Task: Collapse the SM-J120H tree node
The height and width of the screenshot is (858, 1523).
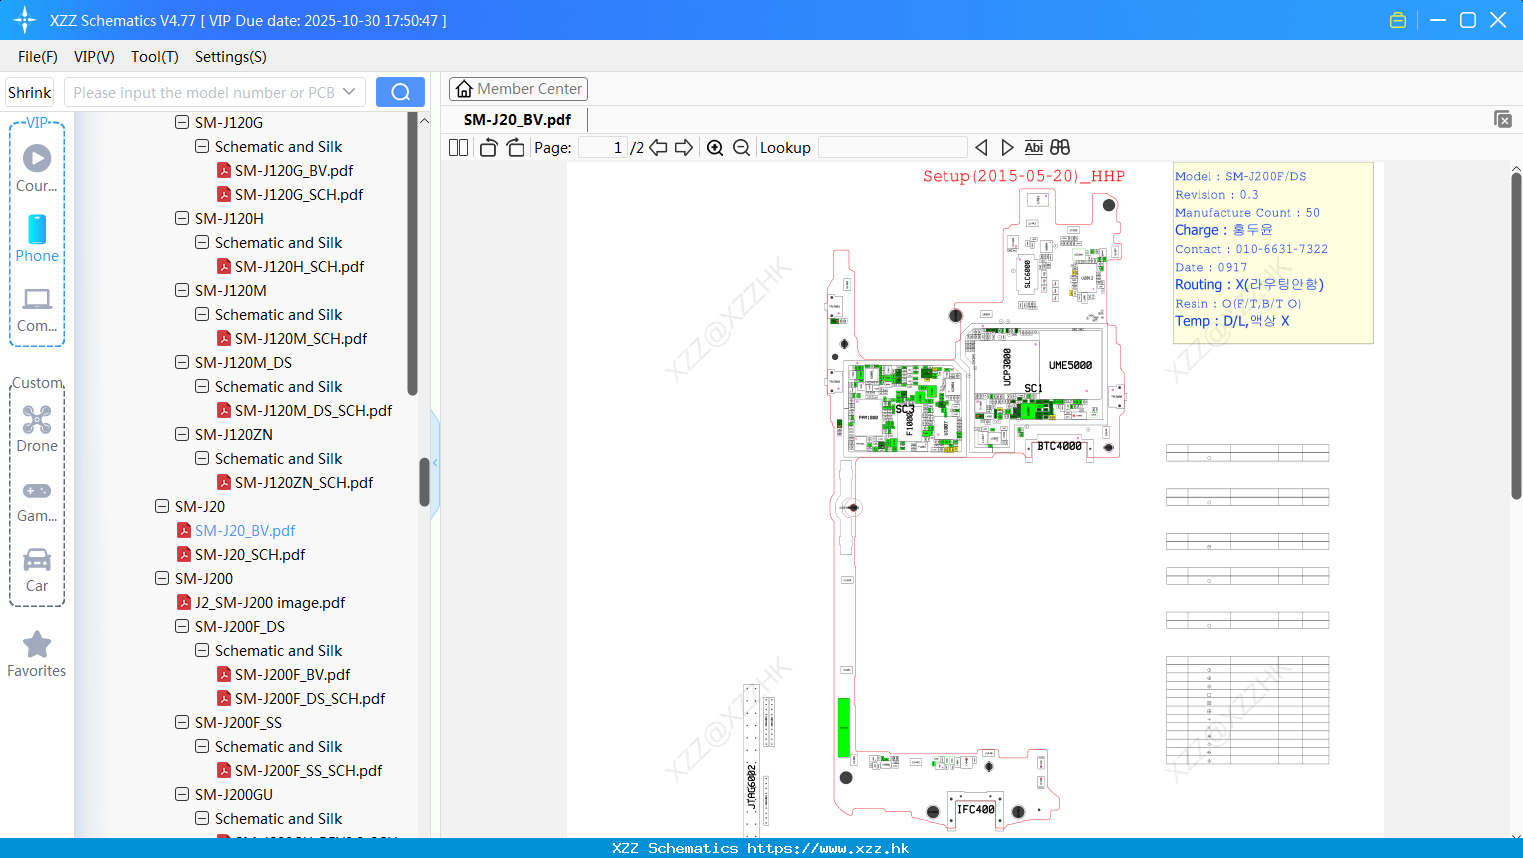Action: [x=182, y=218]
